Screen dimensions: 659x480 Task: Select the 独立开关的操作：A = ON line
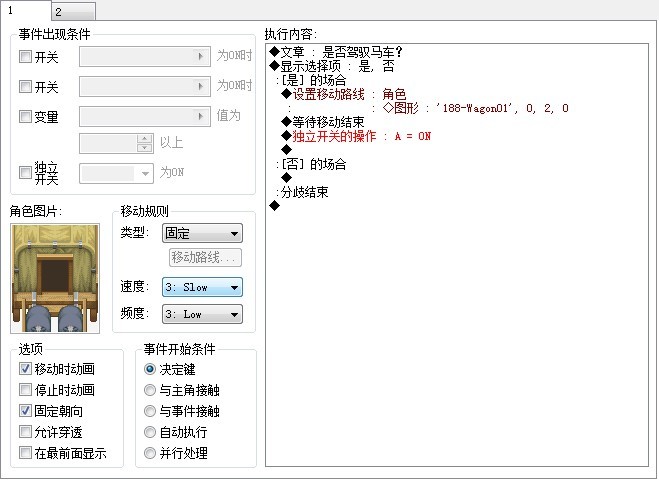[356, 136]
